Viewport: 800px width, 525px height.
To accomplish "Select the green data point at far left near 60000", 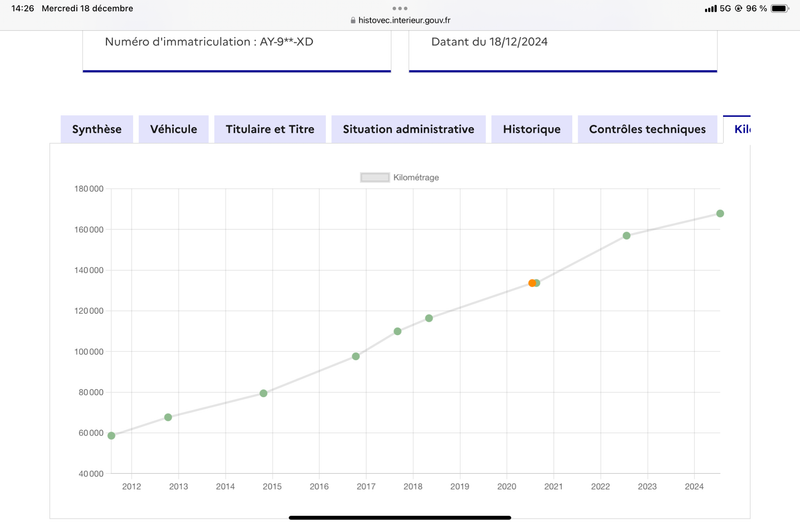I will click(x=111, y=436).
